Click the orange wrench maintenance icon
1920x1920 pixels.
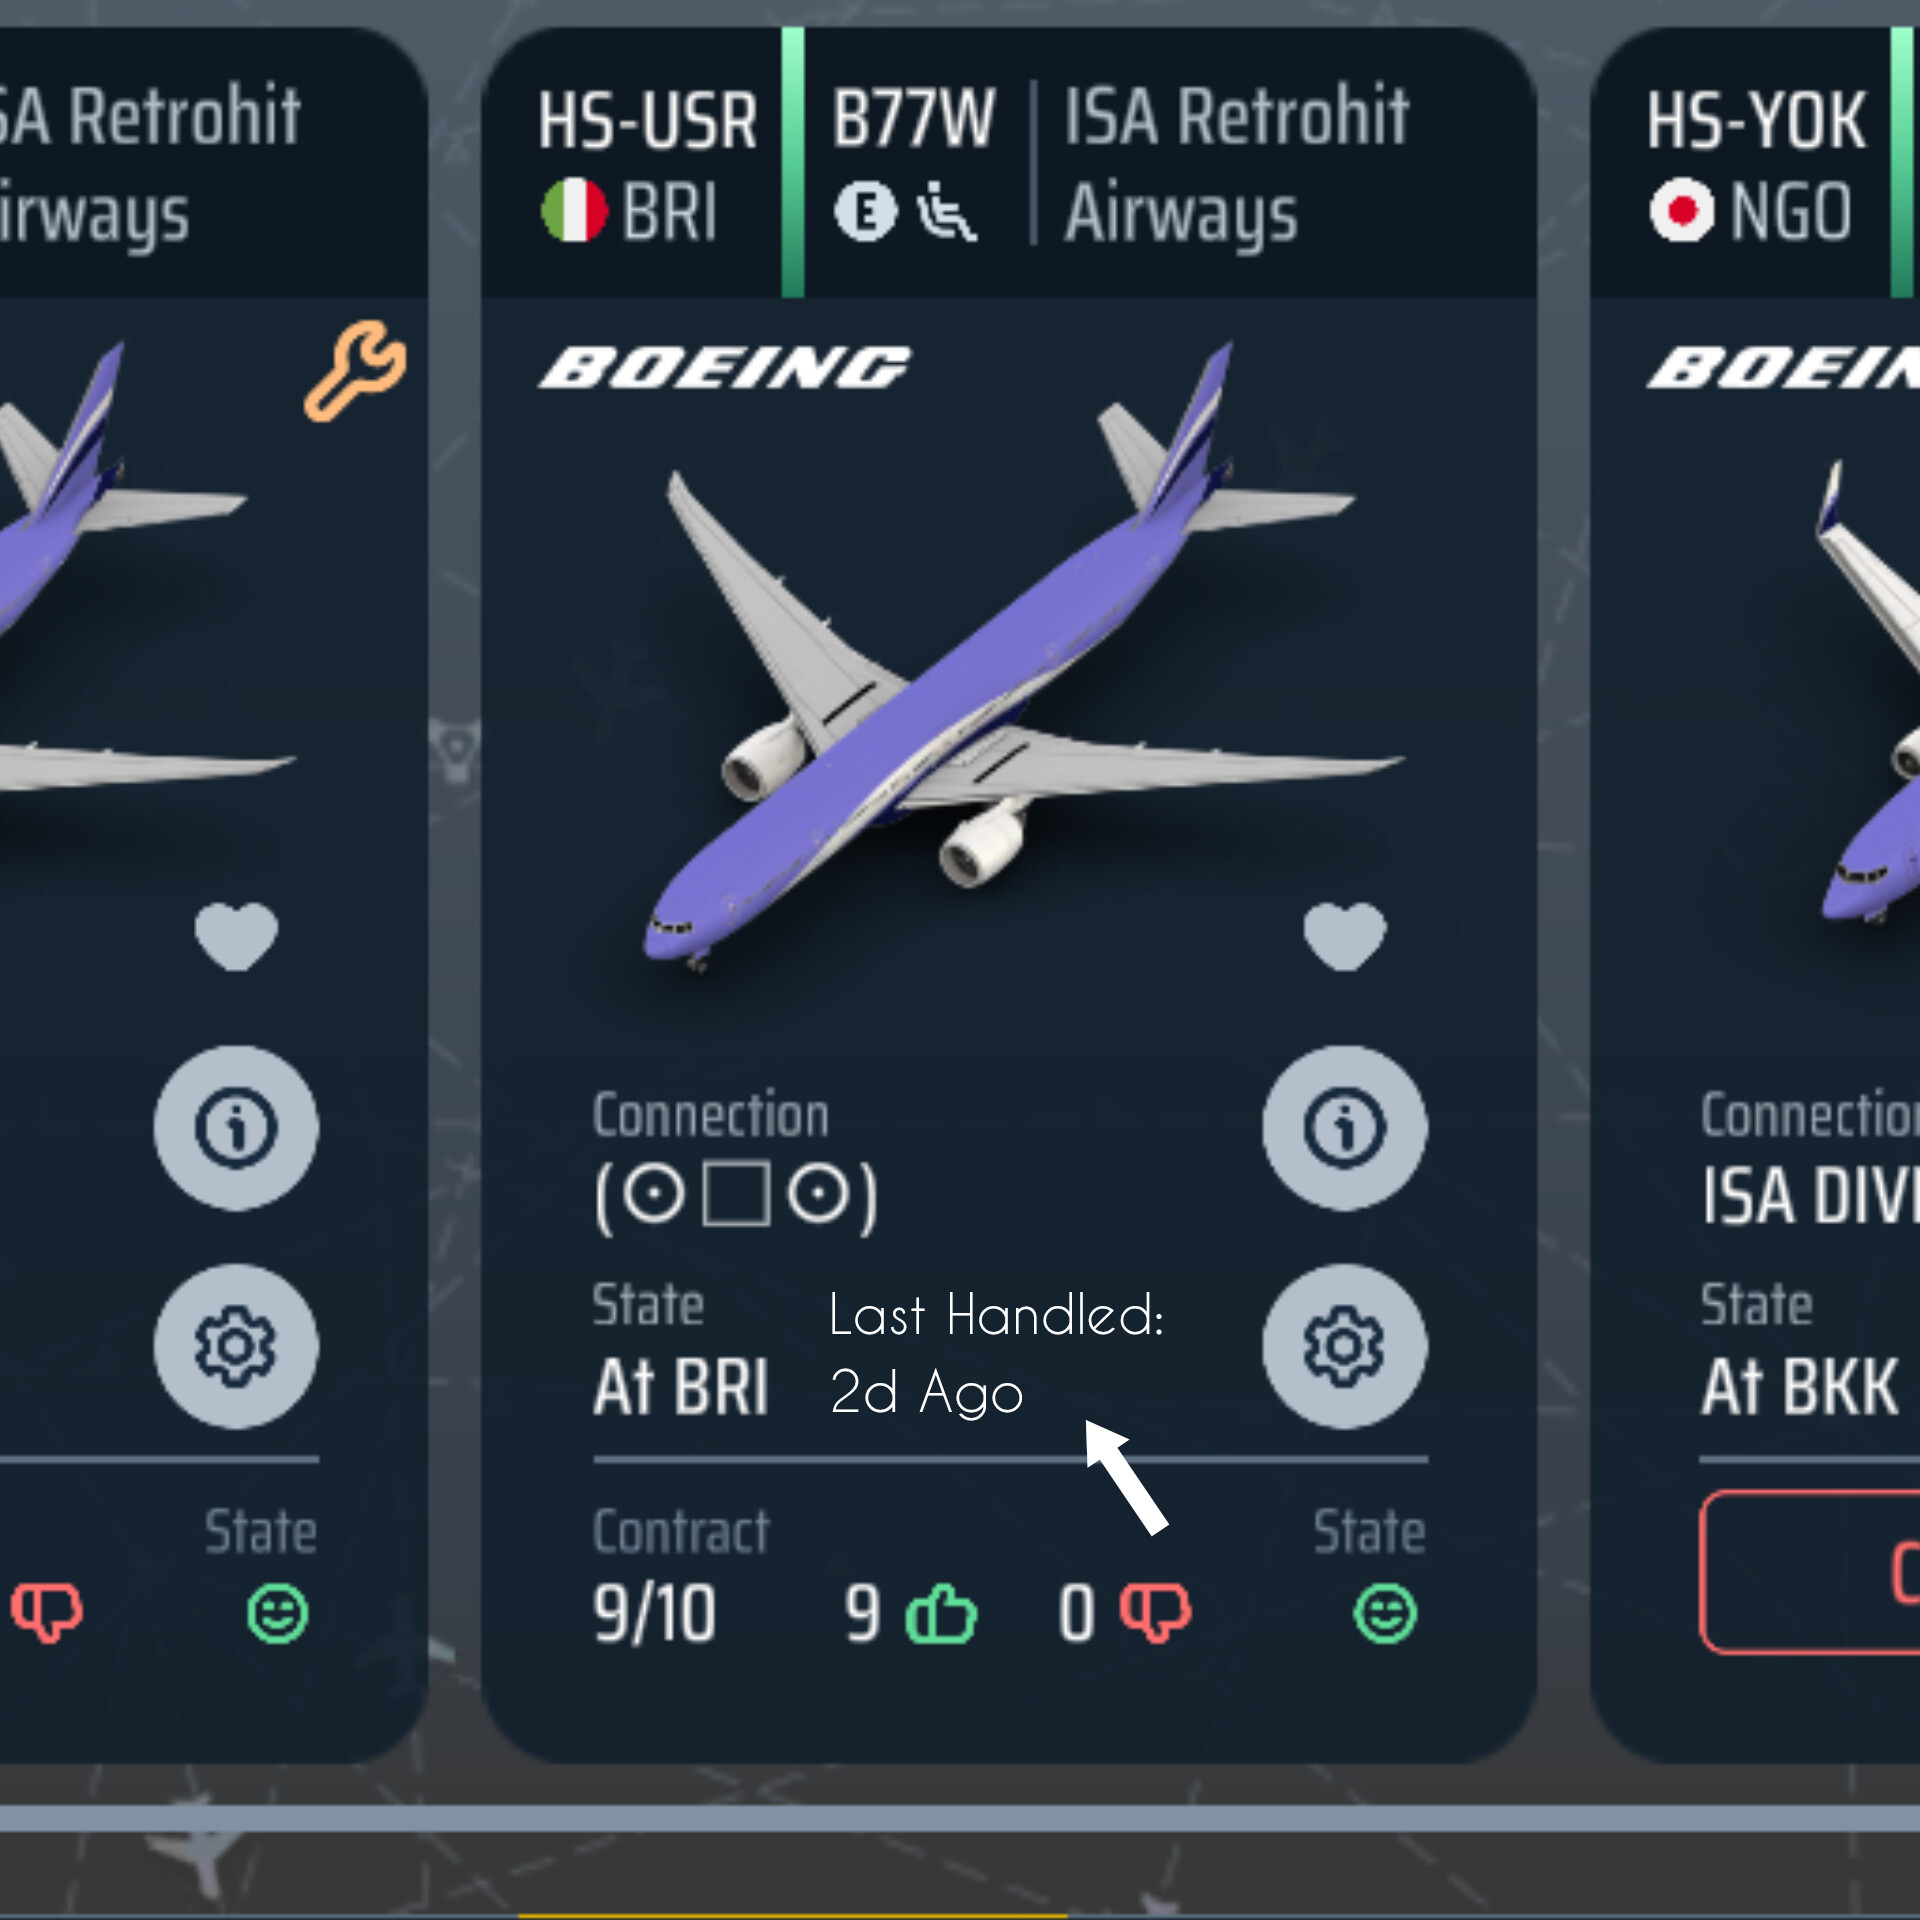[x=356, y=370]
